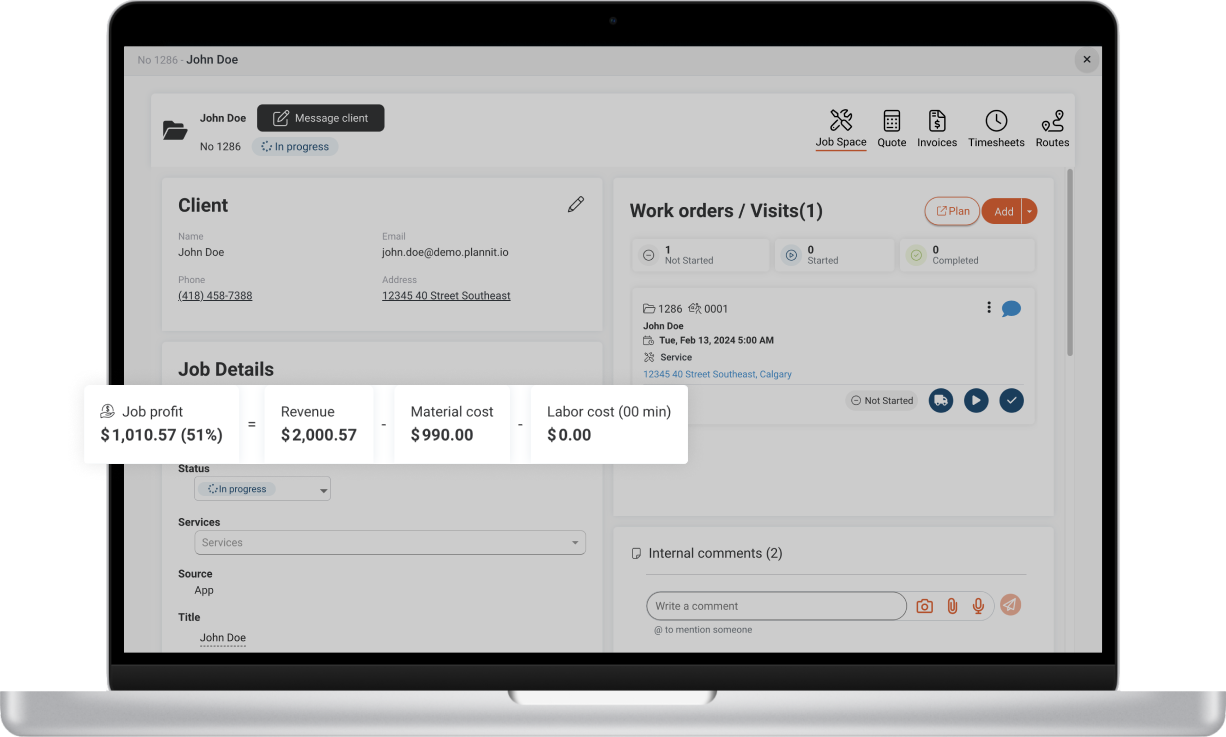Send comment with paper plane icon
The image size is (1226, 737).
pos(1011,605)
